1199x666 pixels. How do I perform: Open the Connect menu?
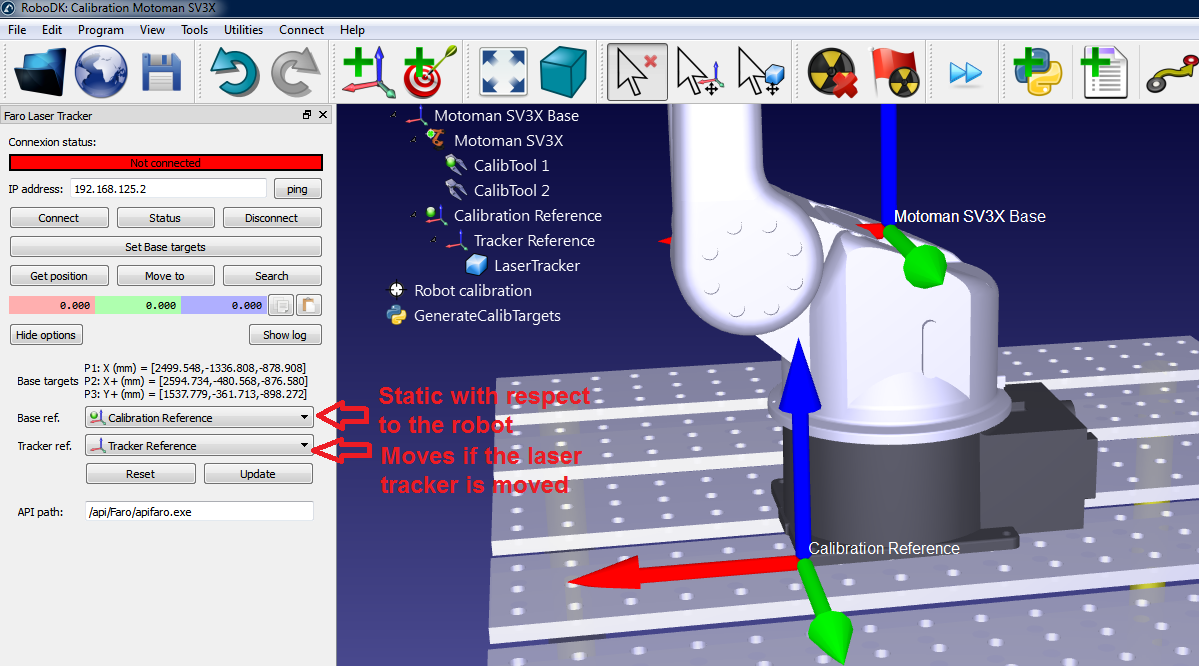point(301,29)
